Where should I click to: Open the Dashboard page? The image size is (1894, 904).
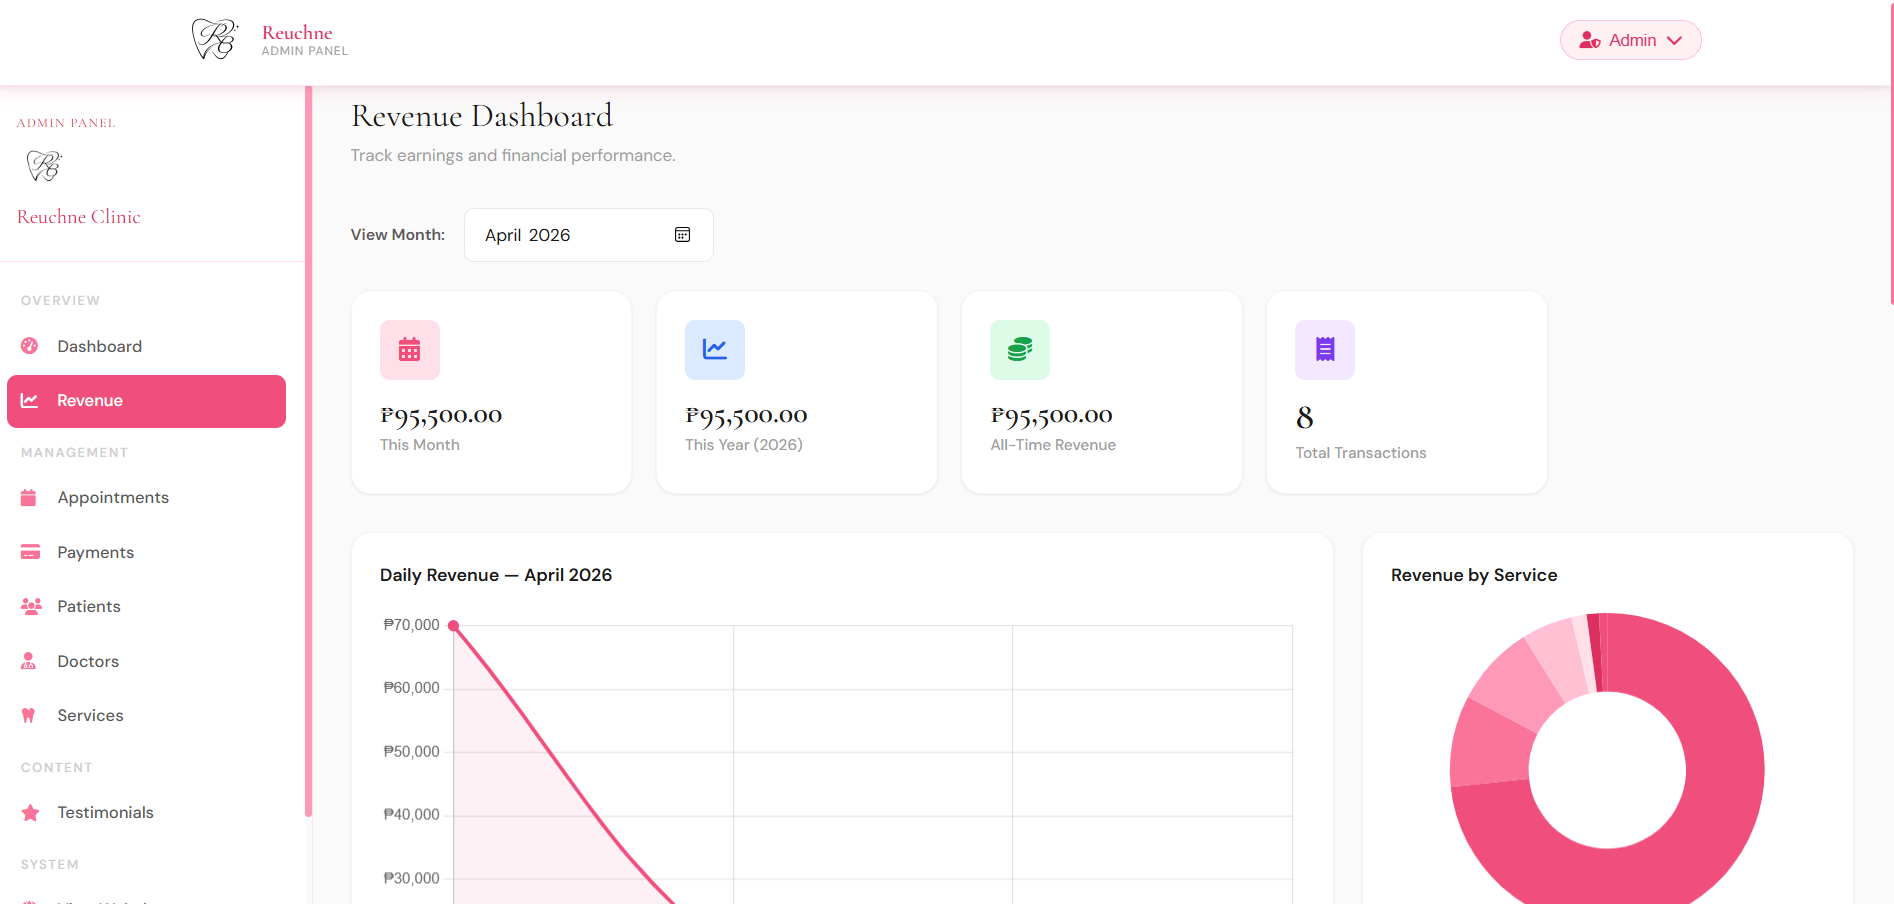coord(147,346)
